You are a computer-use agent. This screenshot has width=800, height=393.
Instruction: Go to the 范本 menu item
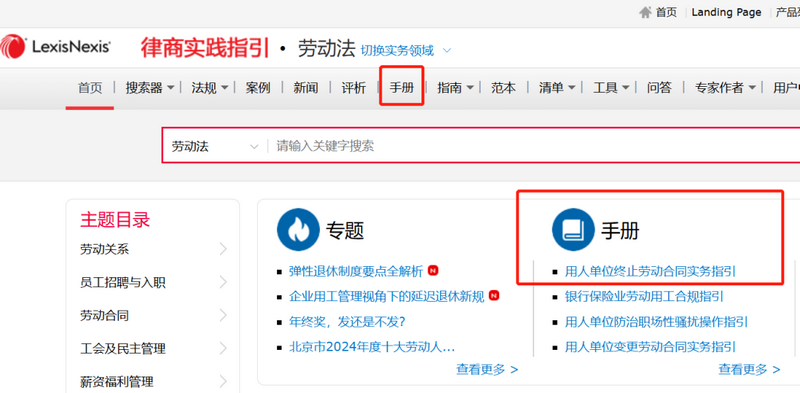(503, 88)
